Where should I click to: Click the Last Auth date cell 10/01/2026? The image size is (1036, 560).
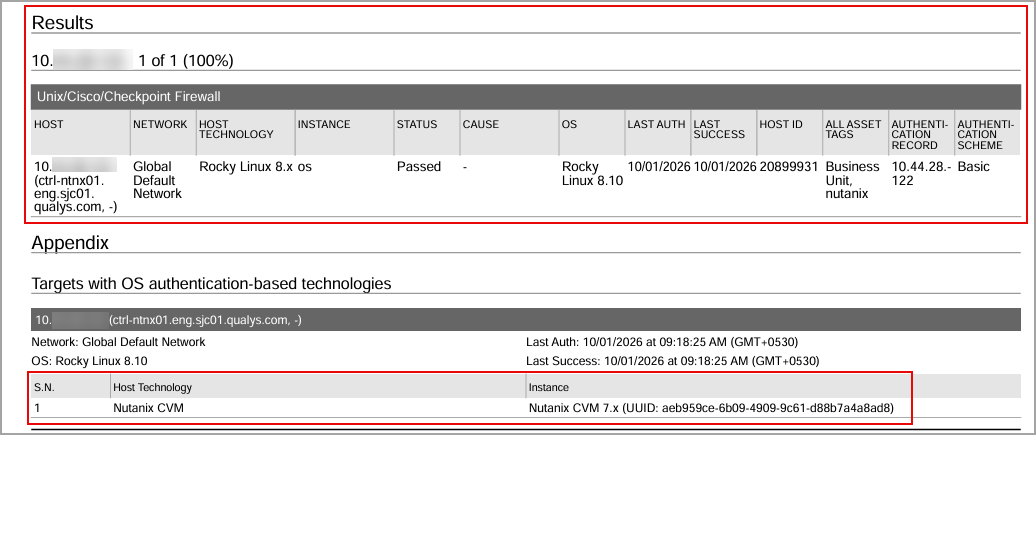pos(659,167)
